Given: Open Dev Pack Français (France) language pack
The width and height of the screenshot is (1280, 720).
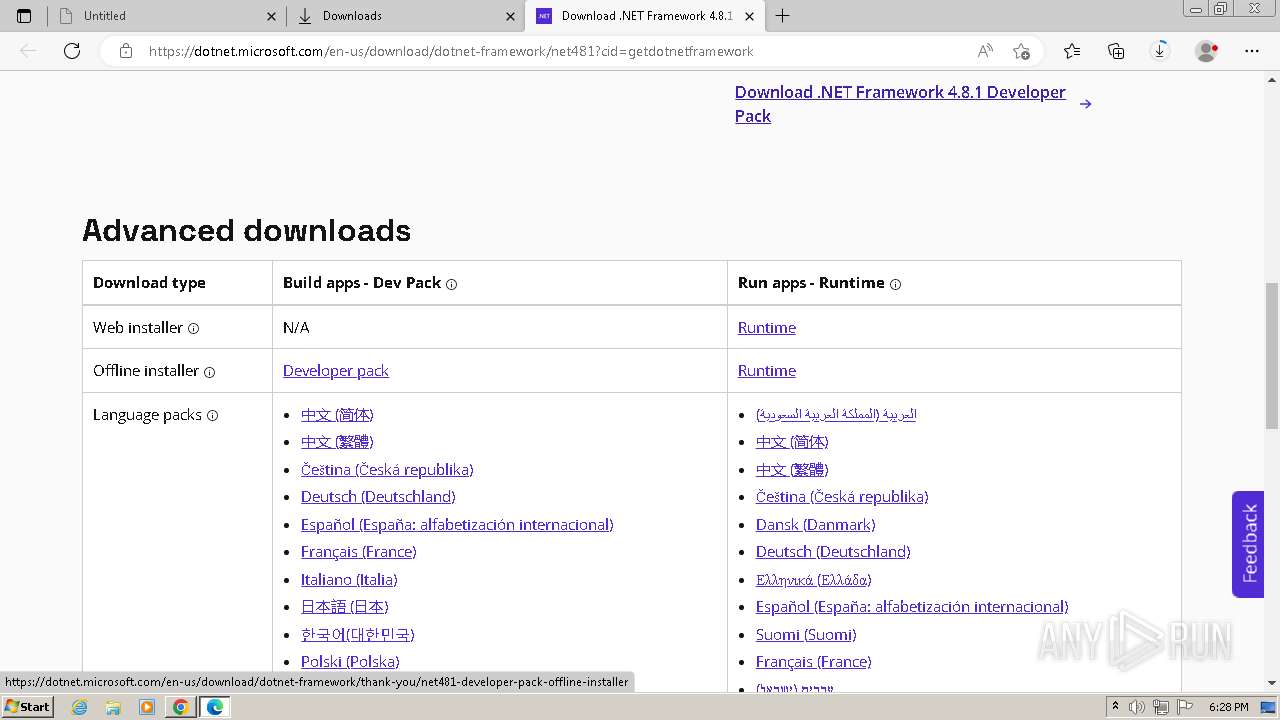Looking at the screenshot, I should (x=359, y=551).
